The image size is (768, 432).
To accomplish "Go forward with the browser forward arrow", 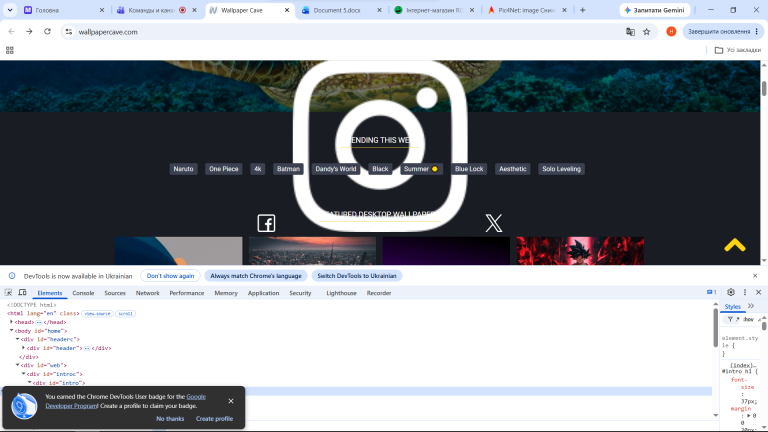I will tap(29, 31).
